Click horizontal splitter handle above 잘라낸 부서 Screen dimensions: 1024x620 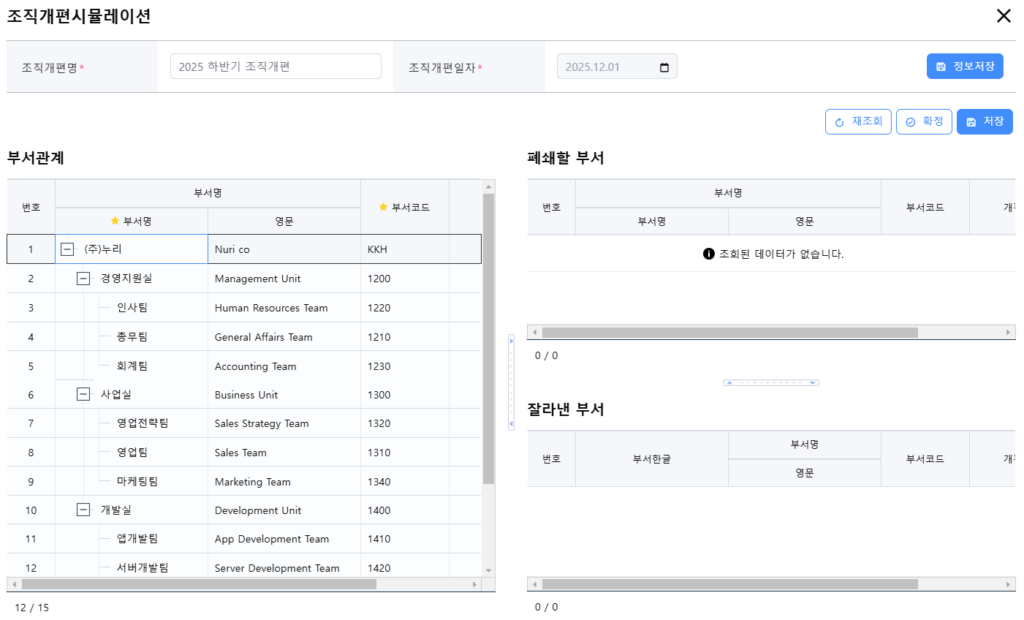coord(771,382)
